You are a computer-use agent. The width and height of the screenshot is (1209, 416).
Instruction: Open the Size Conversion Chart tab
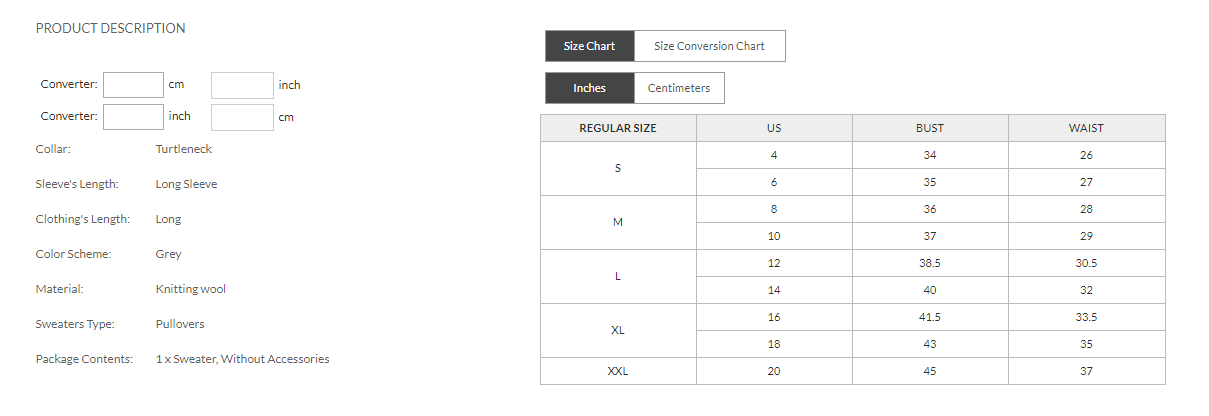(709, 46)
